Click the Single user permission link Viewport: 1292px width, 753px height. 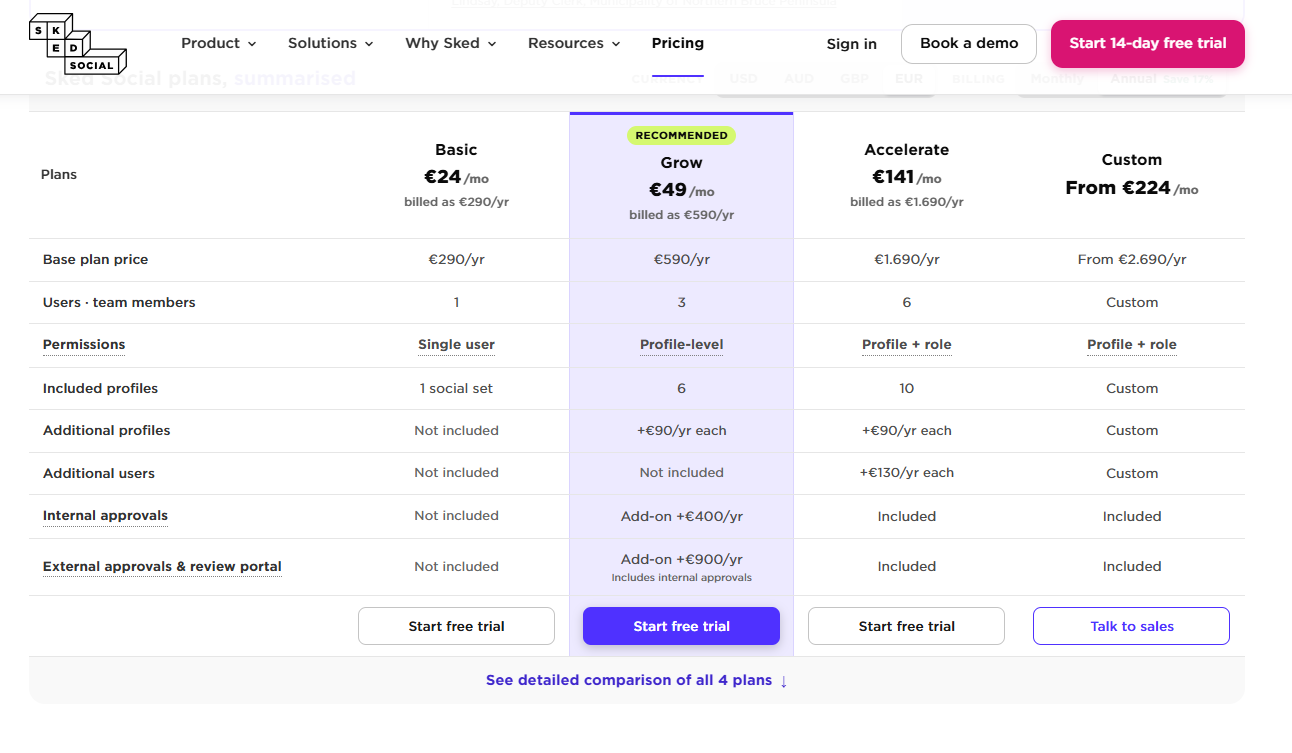pos(456,345)
